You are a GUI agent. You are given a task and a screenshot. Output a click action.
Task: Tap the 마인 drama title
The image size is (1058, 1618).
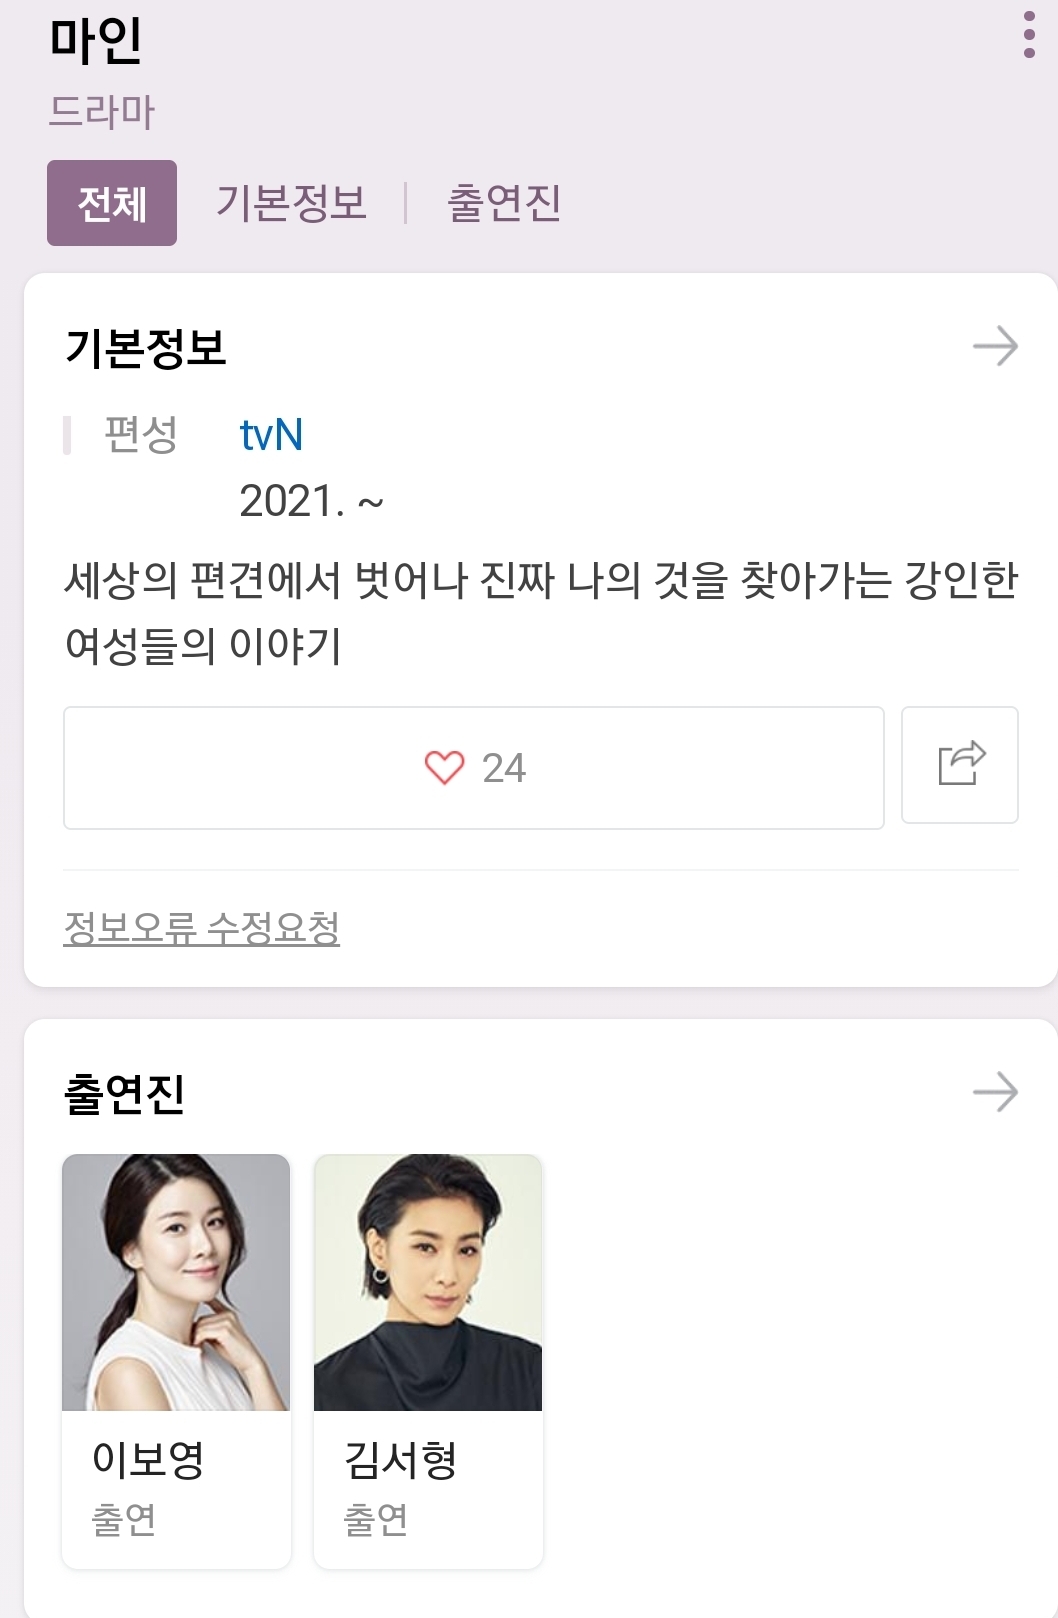point(96,40)
